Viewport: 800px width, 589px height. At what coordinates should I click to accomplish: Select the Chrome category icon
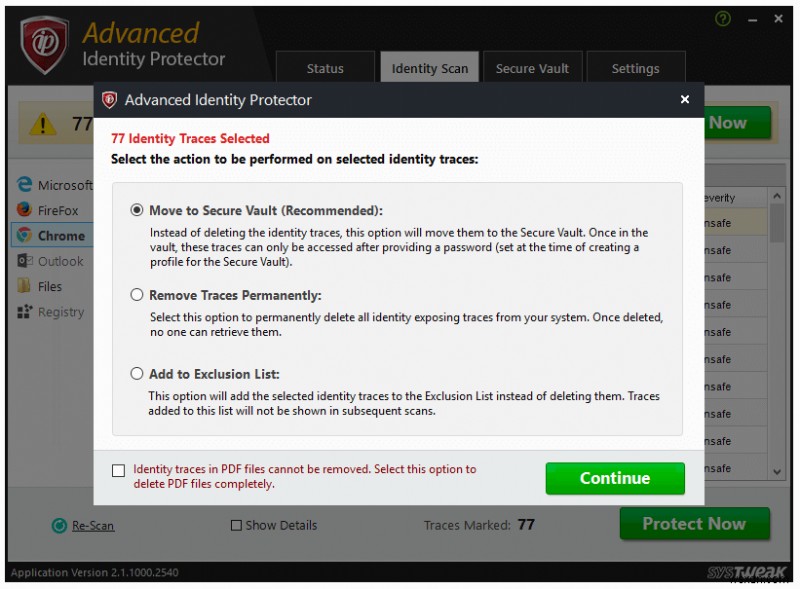(25, 235)
